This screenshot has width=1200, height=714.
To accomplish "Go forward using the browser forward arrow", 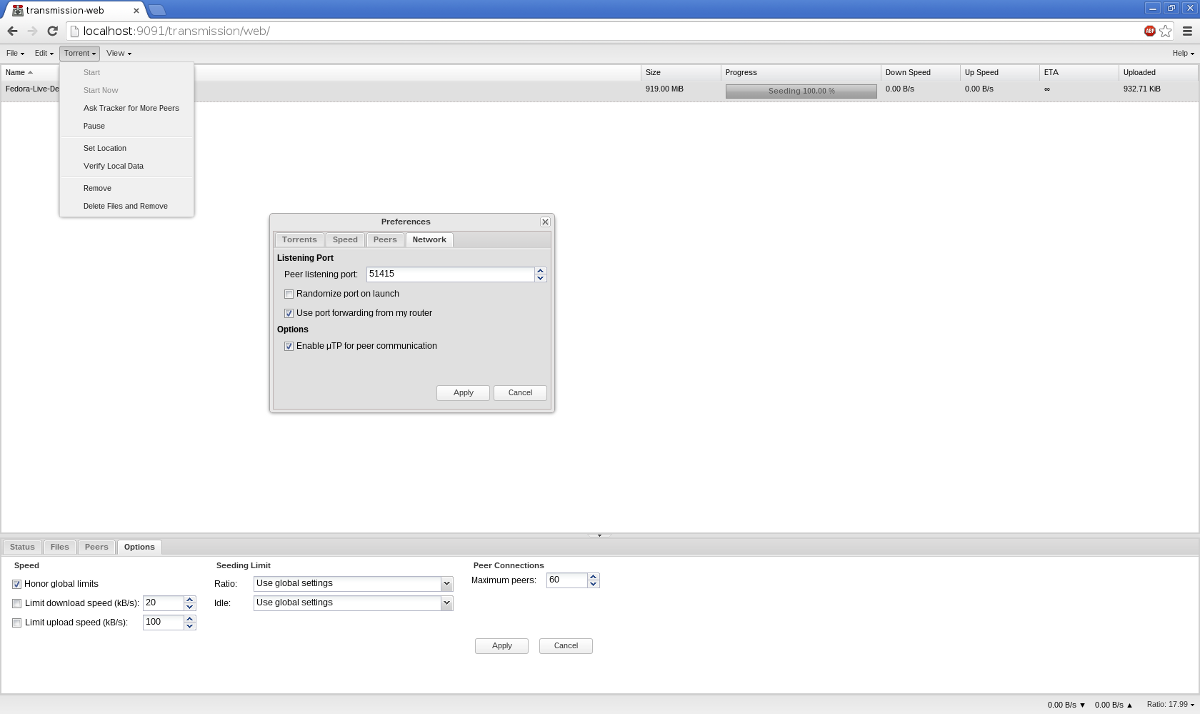I will 32,31.
